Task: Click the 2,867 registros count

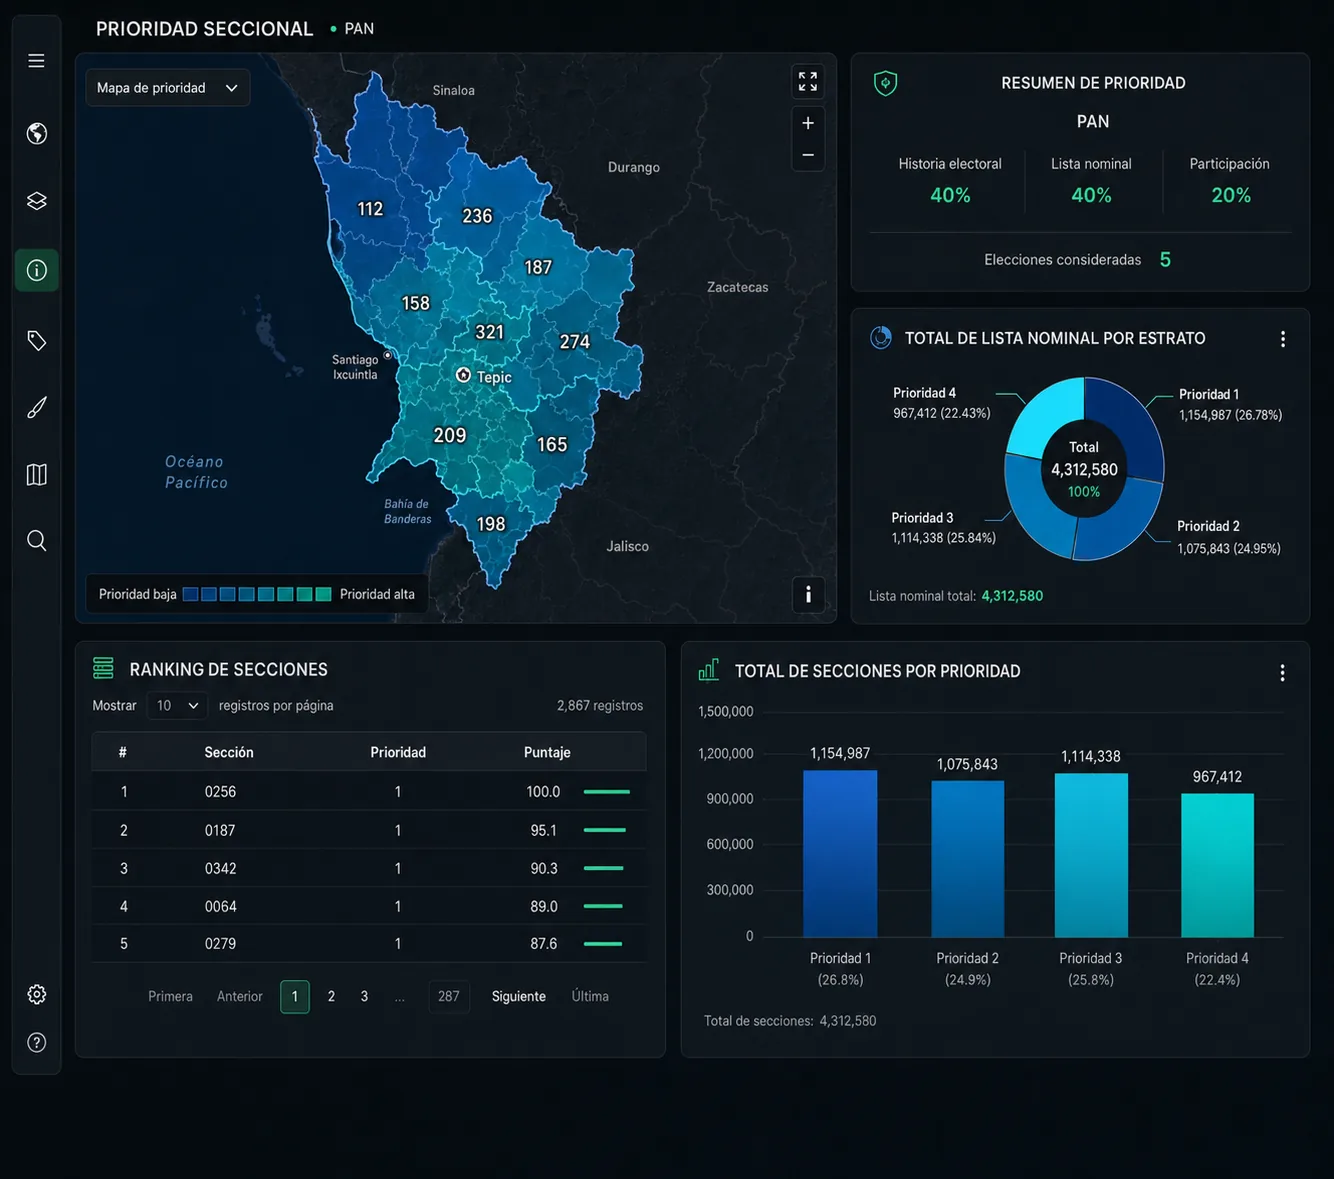Action: click(600, 706)
